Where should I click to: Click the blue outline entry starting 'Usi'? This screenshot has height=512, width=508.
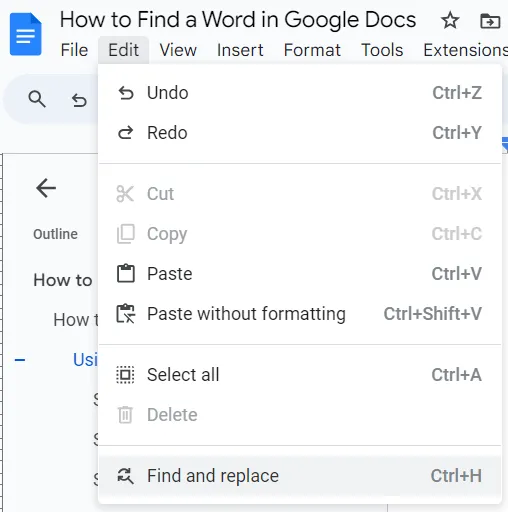(x=85, y=360)
